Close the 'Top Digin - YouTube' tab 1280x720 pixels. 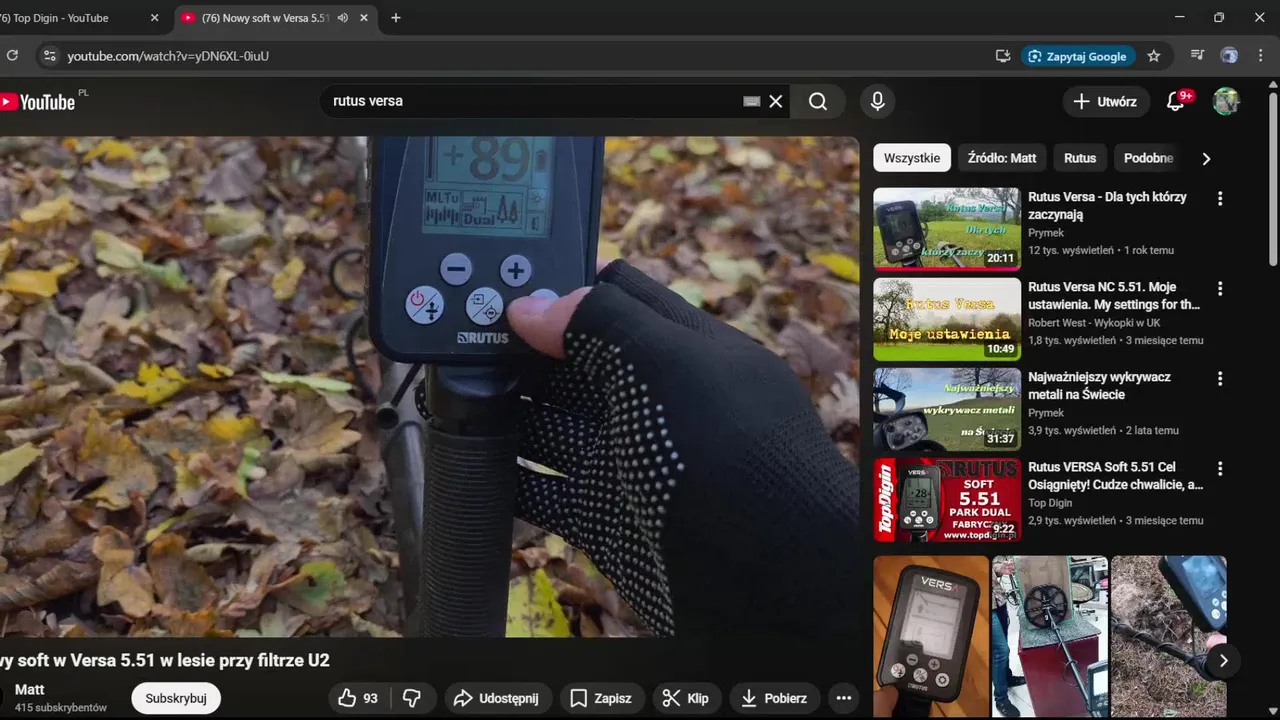tap(154, 18)
